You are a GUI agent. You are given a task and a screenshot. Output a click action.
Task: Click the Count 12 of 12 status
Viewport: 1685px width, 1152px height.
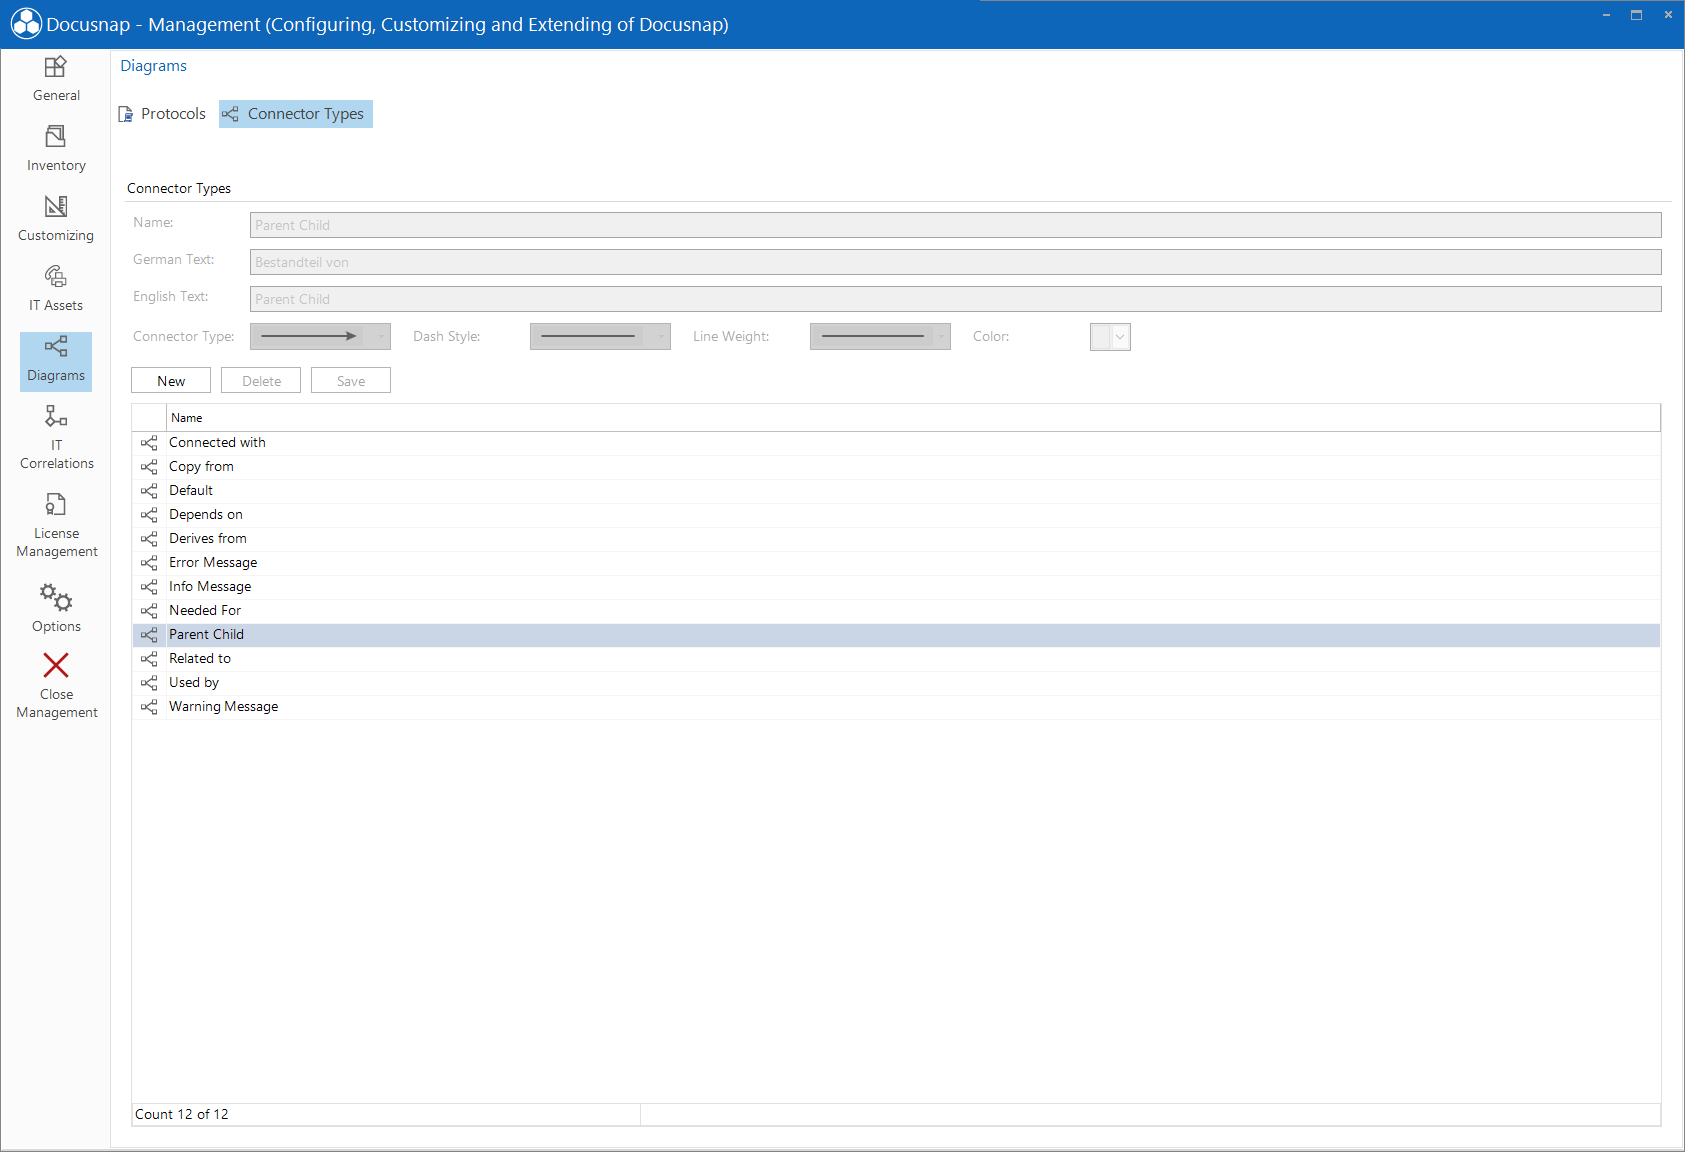(x=182, y=1114)
